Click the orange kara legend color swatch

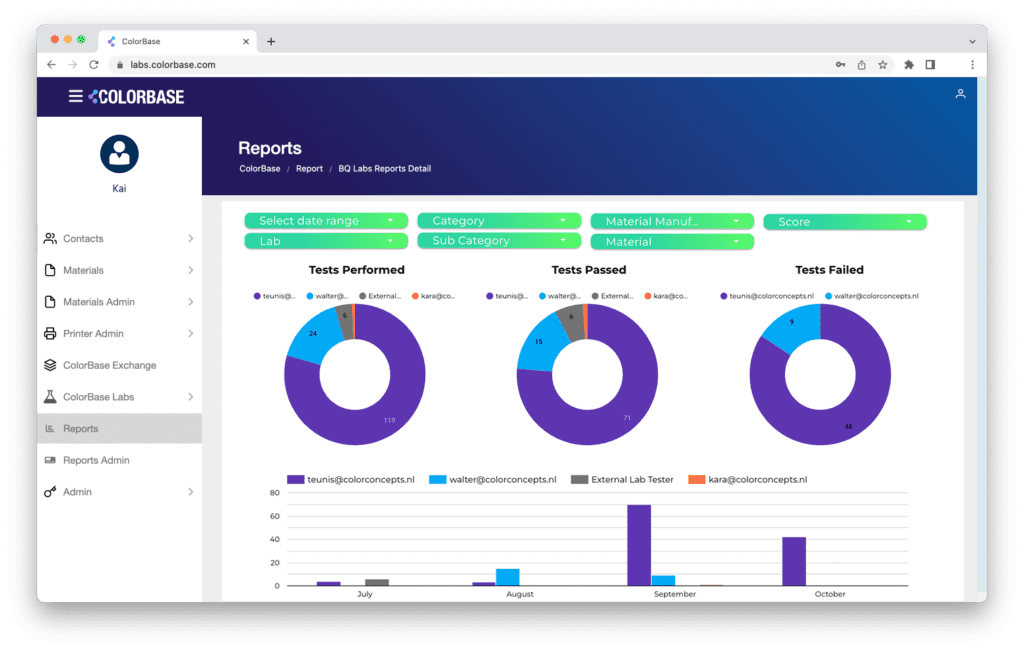coord(696,479)
